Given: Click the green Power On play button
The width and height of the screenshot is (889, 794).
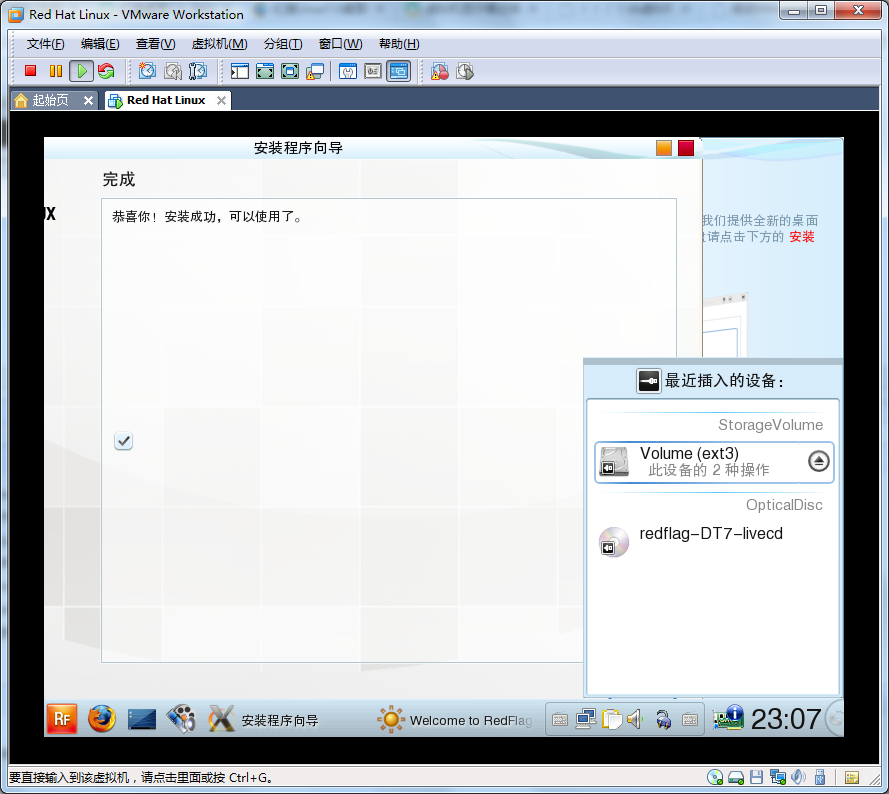Looking at the screenshot, I should click(x=82, y=71).
